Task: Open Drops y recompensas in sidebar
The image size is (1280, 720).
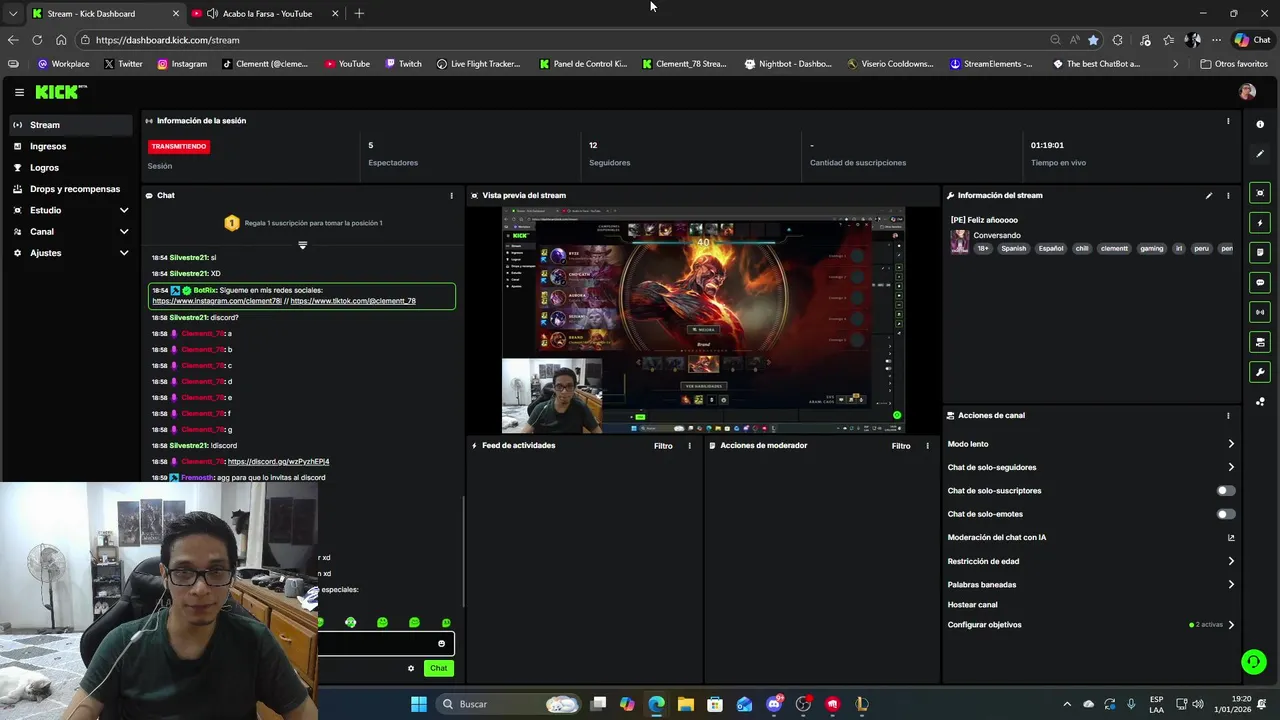Action: coord(71,189)
